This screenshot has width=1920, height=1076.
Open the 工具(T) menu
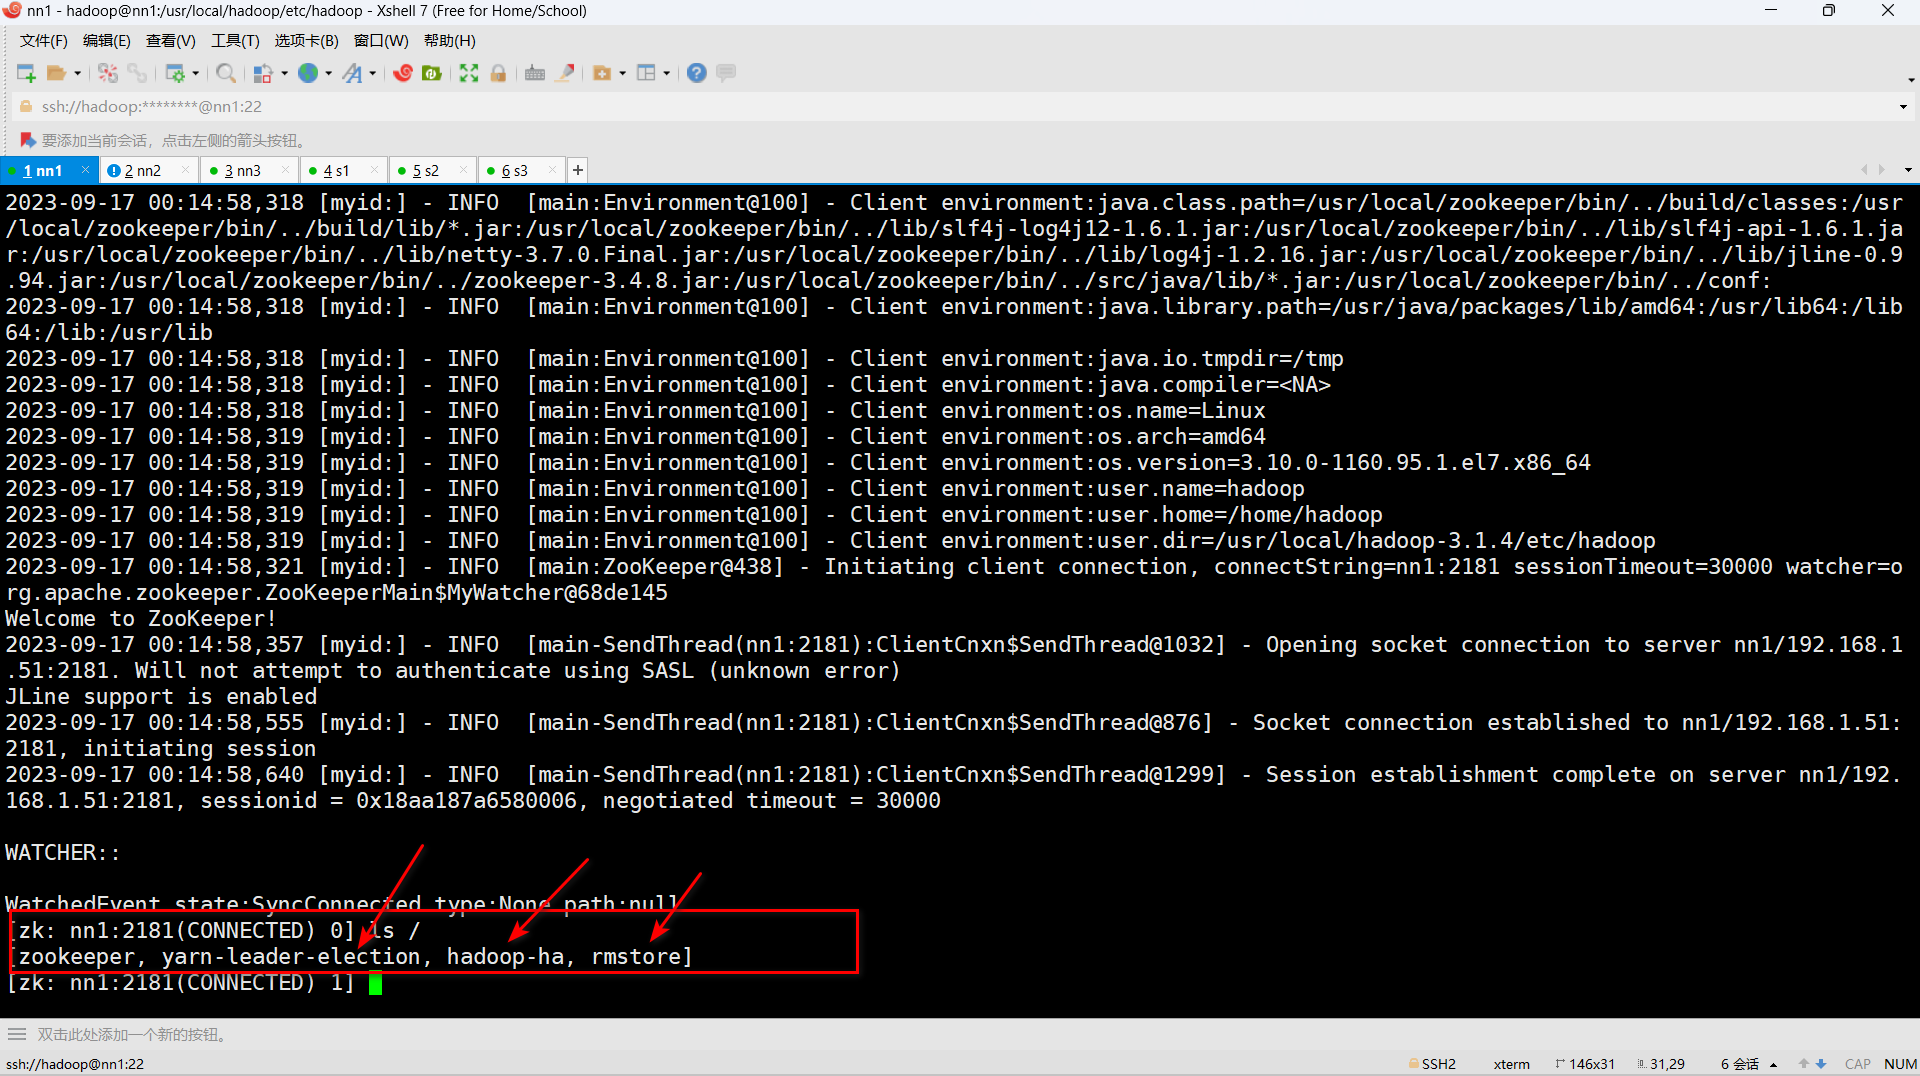[x=235, y=41]
